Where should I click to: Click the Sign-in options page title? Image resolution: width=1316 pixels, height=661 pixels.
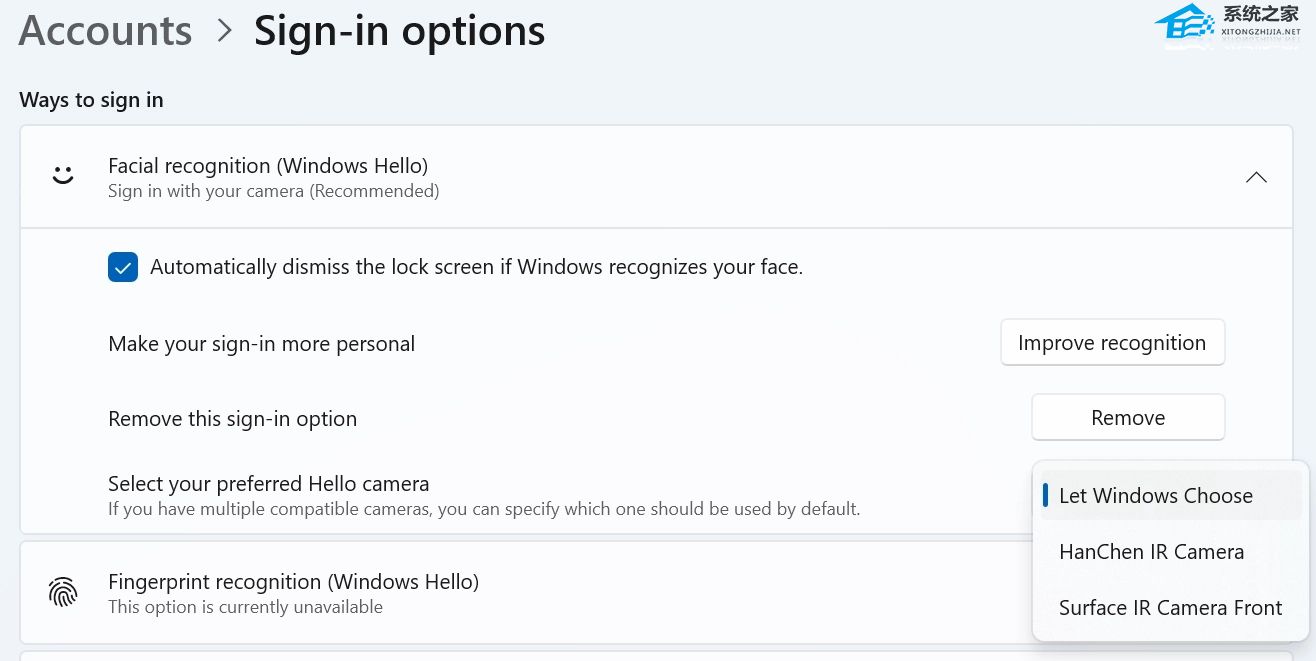pos(399,31)
